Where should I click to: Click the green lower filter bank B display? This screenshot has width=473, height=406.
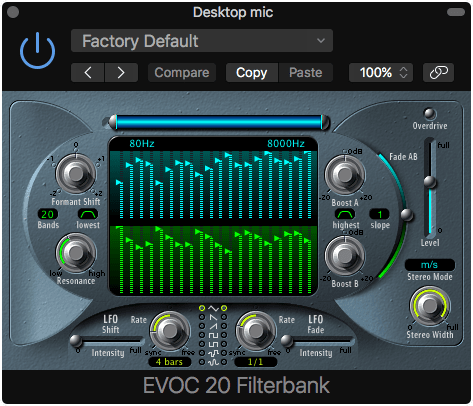(213, 260)
